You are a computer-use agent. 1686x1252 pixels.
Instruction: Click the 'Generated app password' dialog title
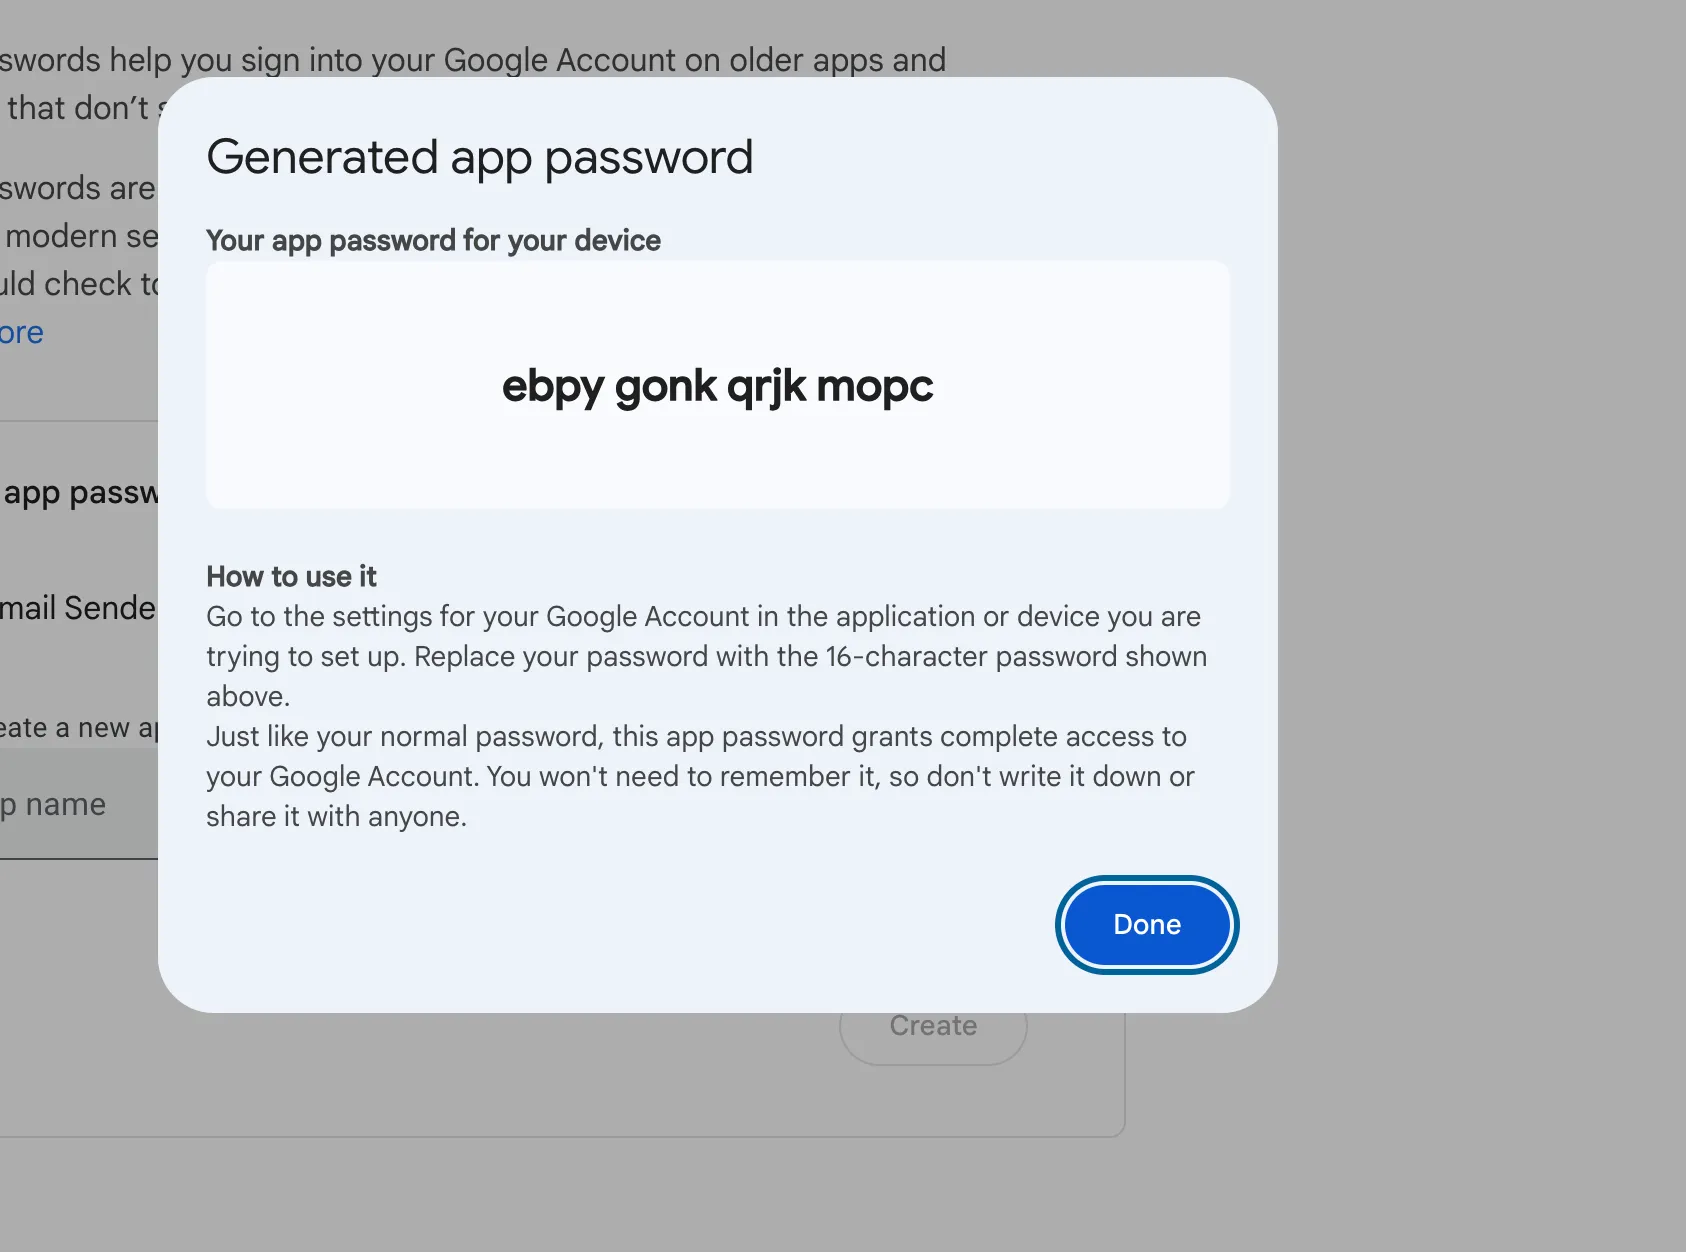[480, 158]
